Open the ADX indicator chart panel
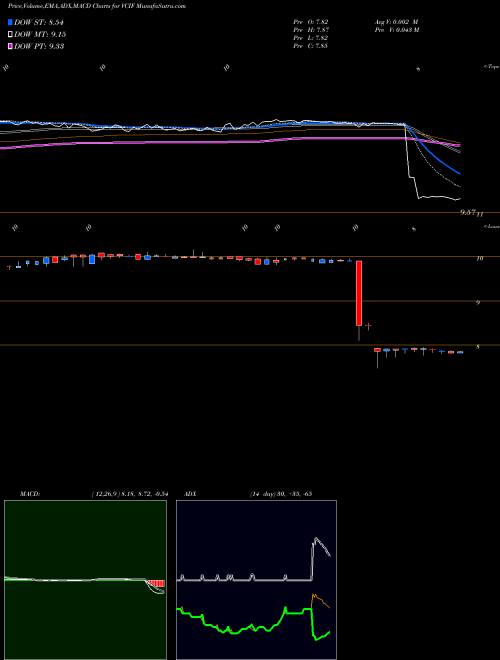Image resolution: width=500 pixels, height=660 pixels. 256,580
